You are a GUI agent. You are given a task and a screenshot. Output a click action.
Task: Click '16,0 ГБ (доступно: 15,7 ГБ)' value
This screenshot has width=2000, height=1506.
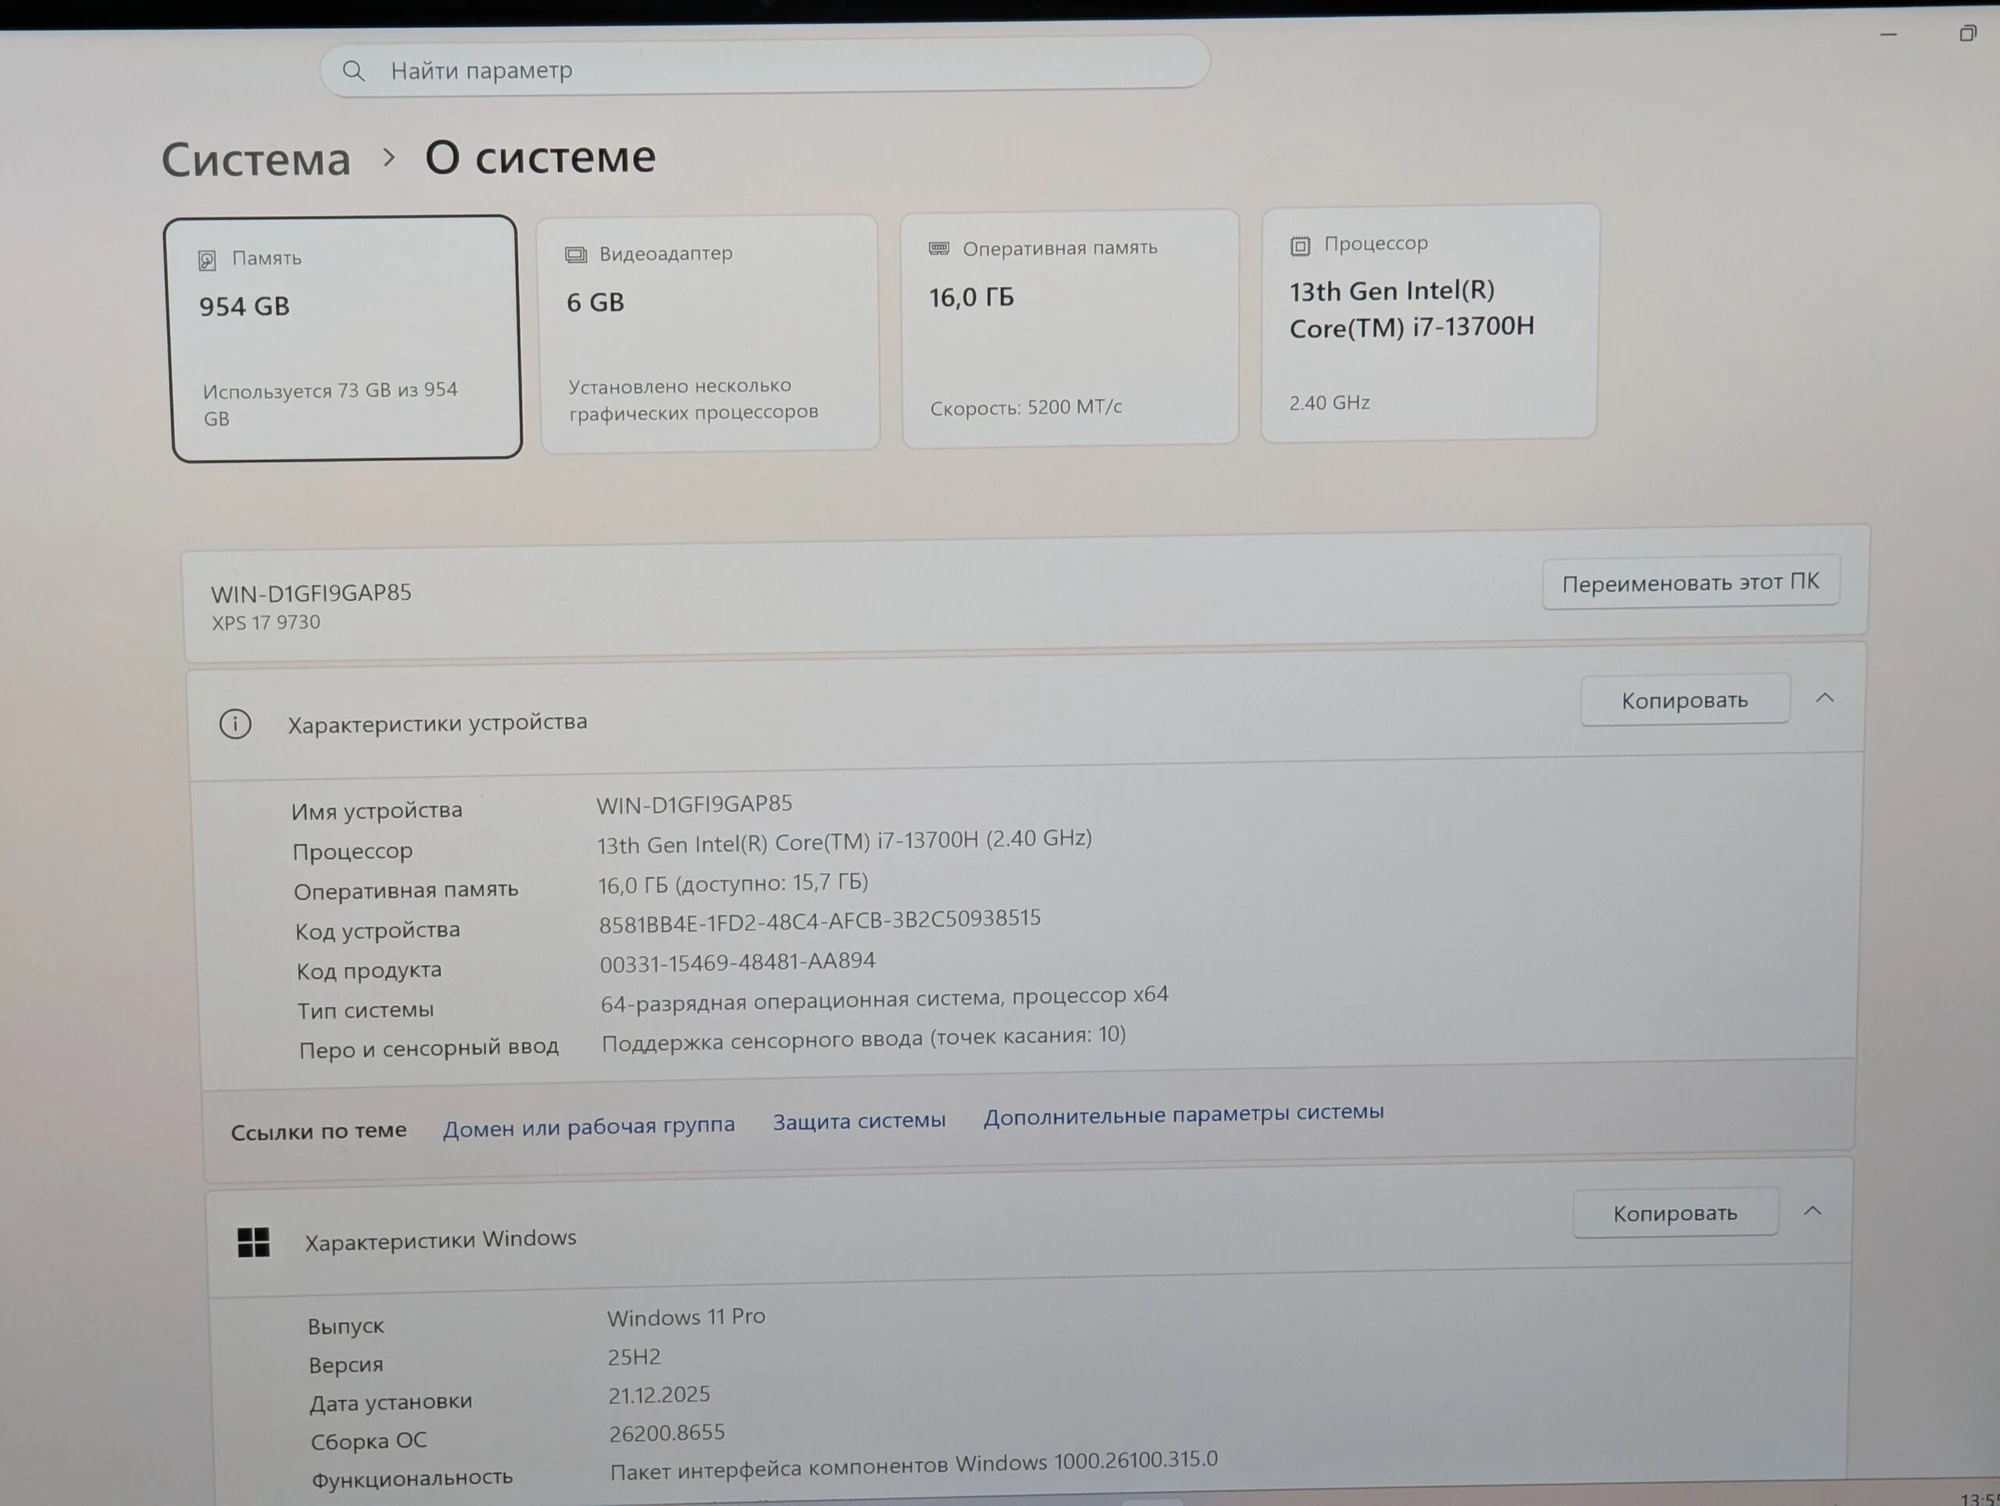click(733, 884)
